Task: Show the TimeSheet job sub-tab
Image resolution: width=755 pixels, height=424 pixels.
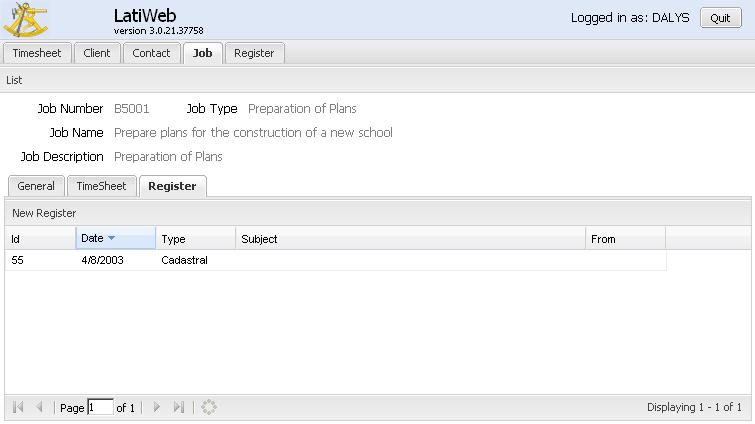Action: [101, 186]
